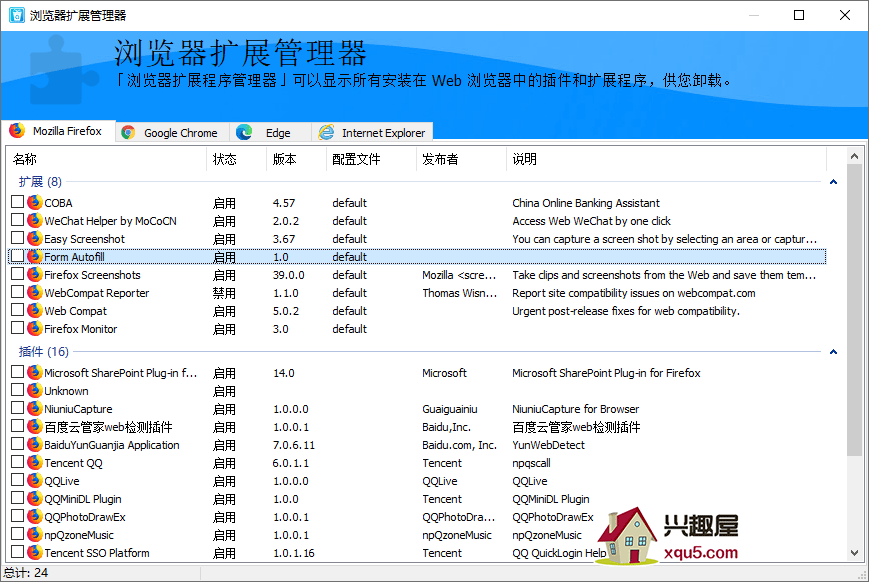The height and width of the screenshot is (582, 869).
Task: Check the WebCompat Reporter checkbox
Action: (17, 292)
